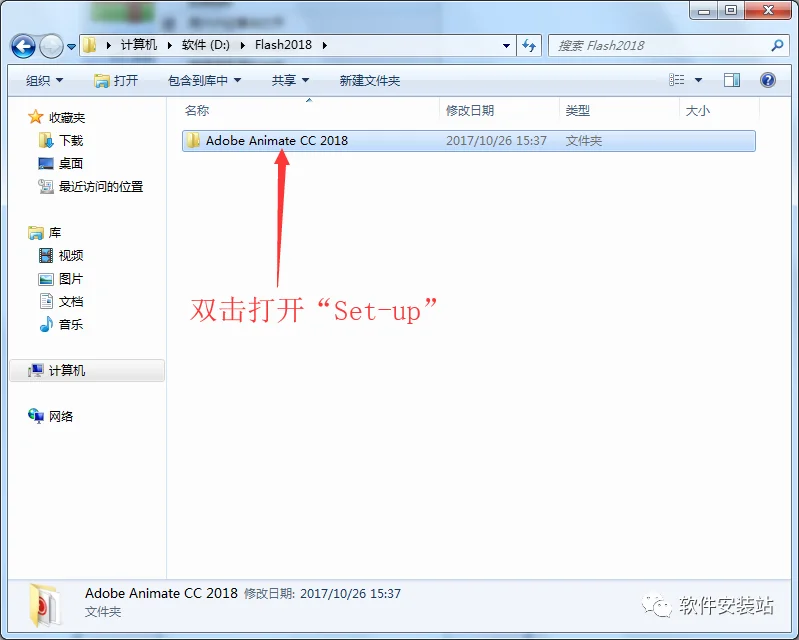
Task: Click 文件夹 type cell in file row
Action: coord(583,141)
